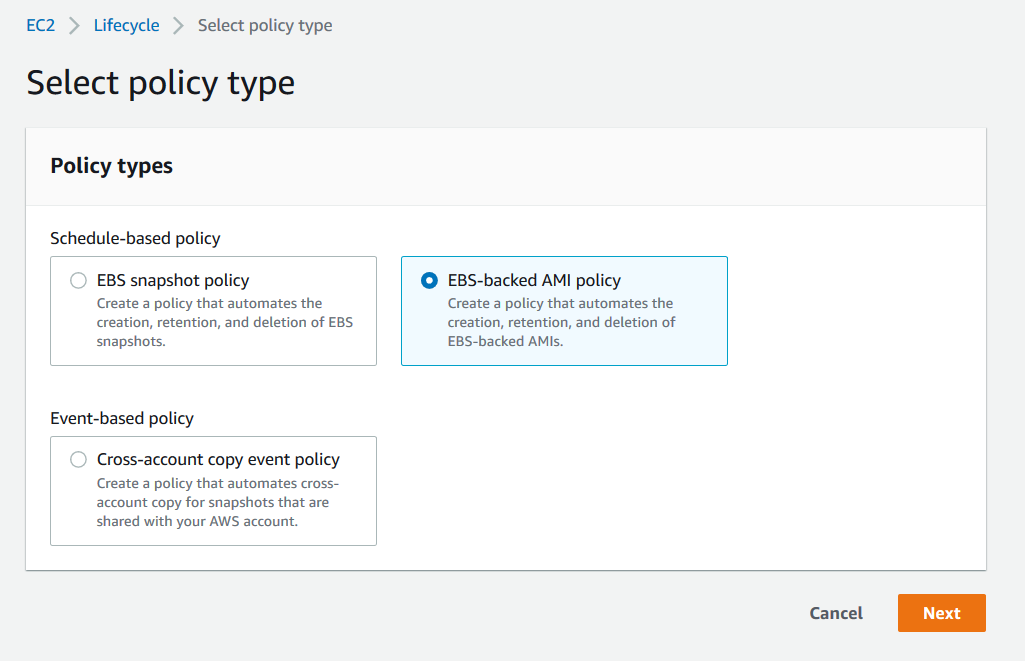Image resolution: width=1025 pixels, height=661 pixels.
Task: Click the EBS snapshot policy card
Action: pos(213,311)
